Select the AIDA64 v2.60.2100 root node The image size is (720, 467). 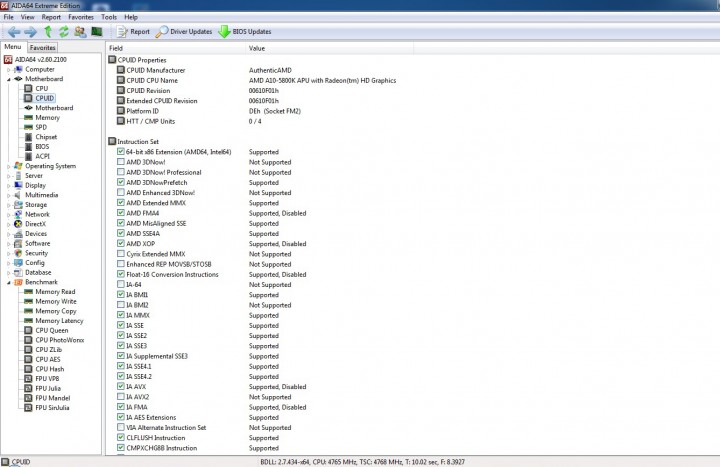coord(35,59)
